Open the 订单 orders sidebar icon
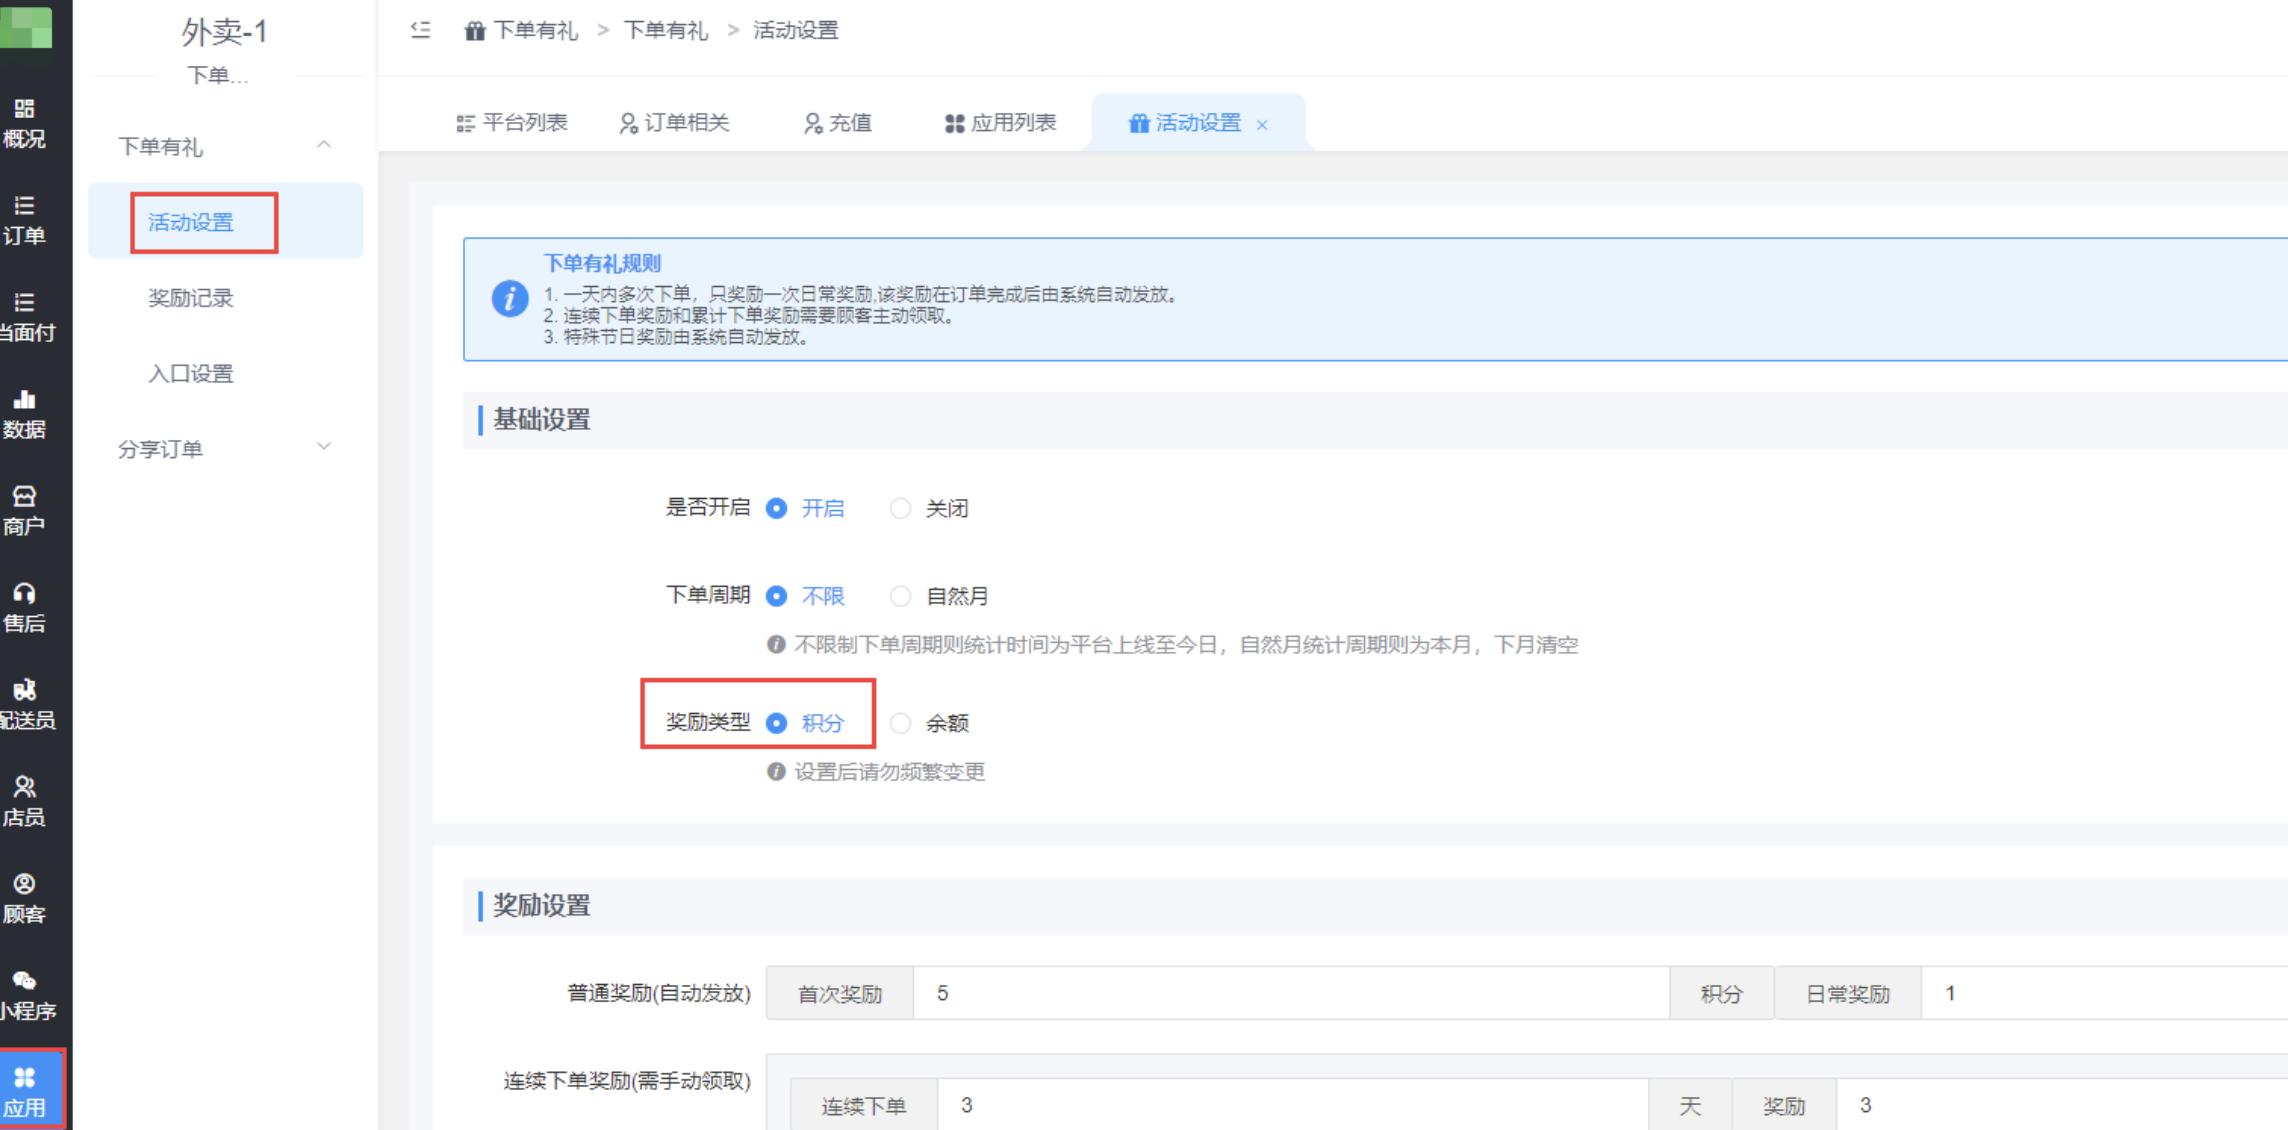The width and height of the screenshot is (2288, 1130). click(x=25, y=220)
